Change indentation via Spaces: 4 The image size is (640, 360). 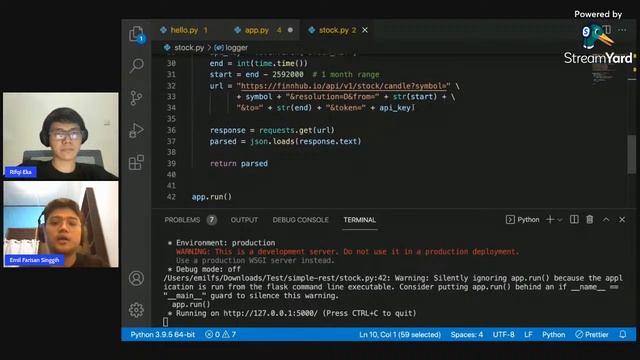click(467, 335)
